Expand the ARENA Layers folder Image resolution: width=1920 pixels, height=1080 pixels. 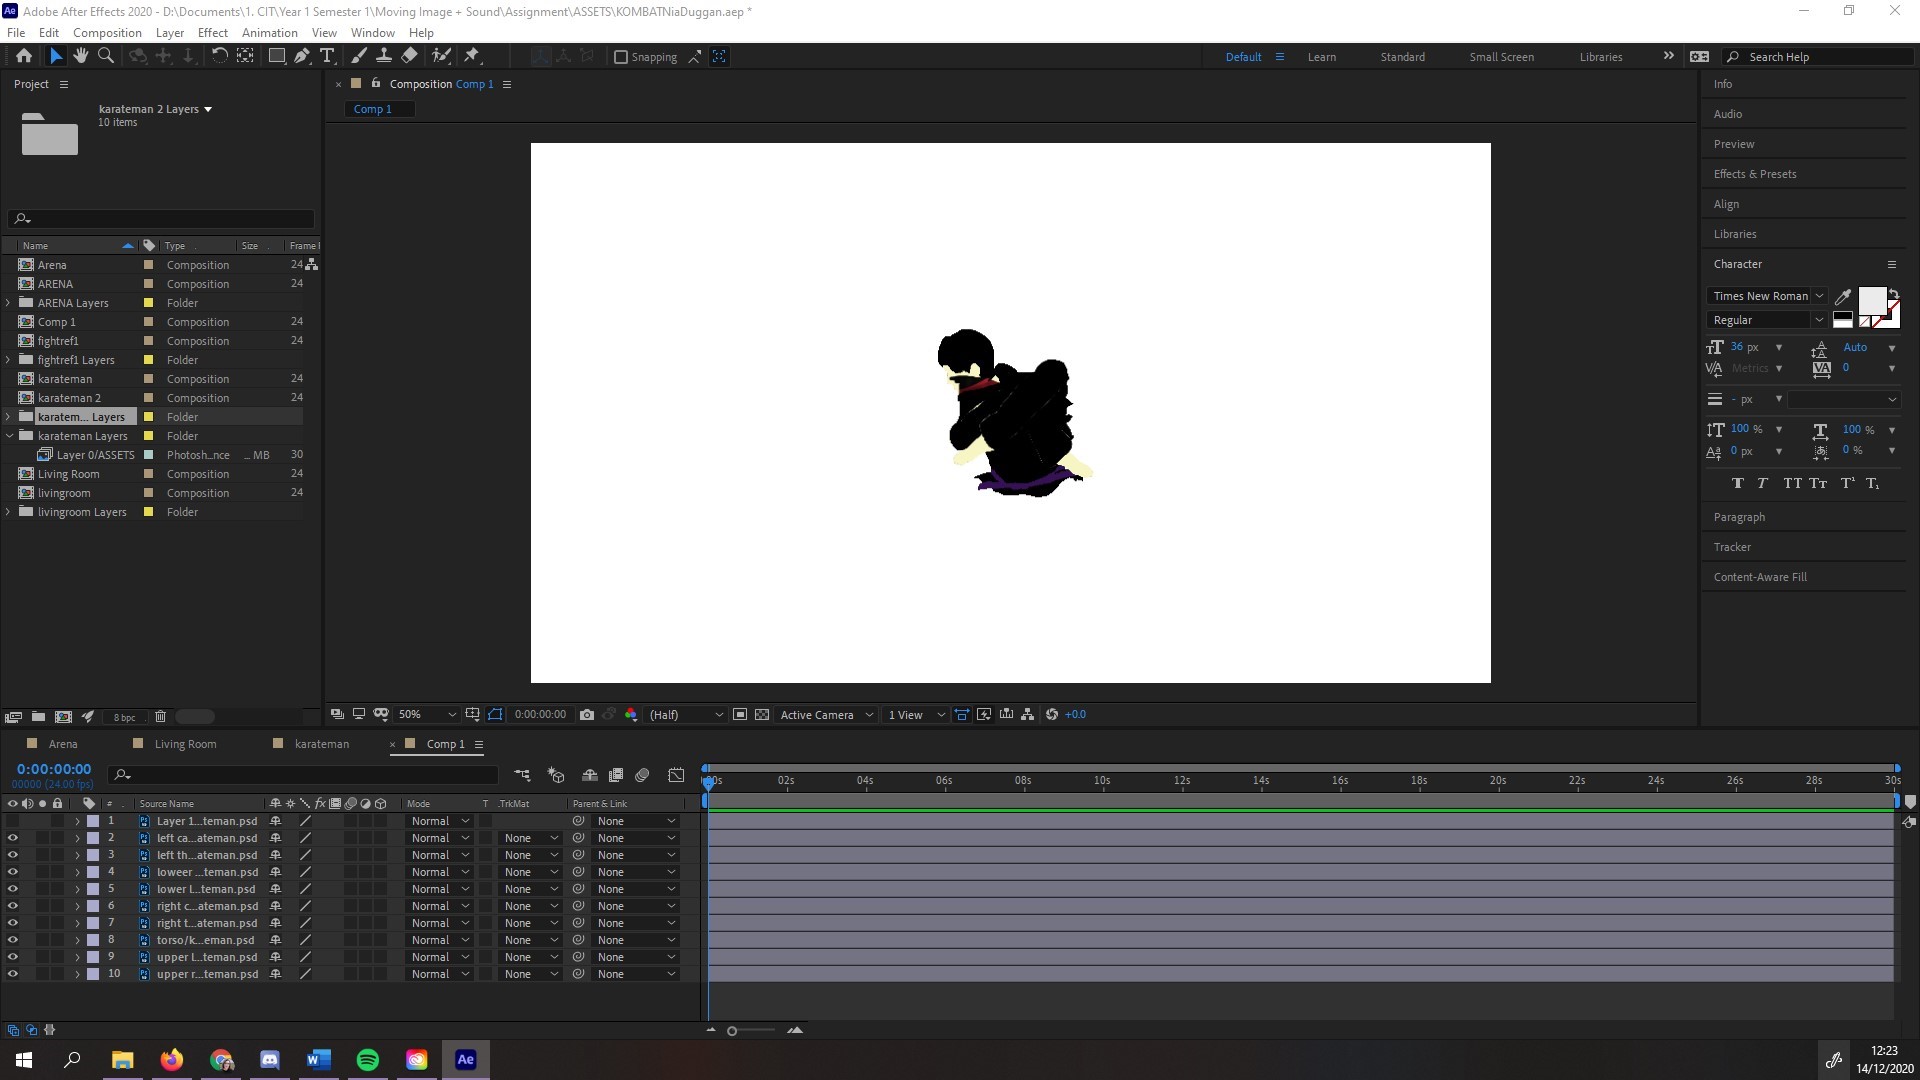(9, 303)
